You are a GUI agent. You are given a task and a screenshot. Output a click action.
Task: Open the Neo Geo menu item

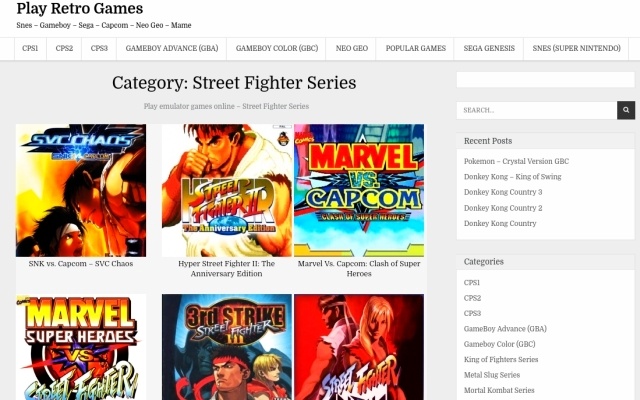pyautogui.click(x=351, y=49)
